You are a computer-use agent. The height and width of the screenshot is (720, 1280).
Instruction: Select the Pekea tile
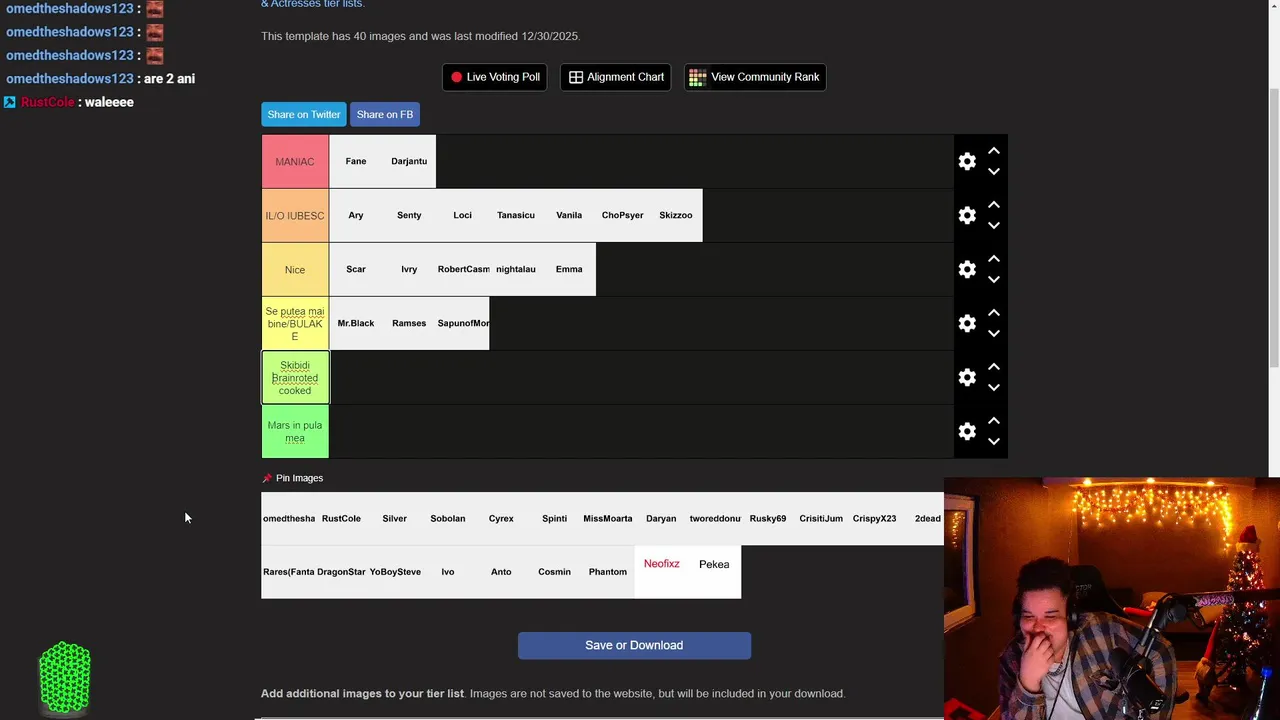coord(714,572)
